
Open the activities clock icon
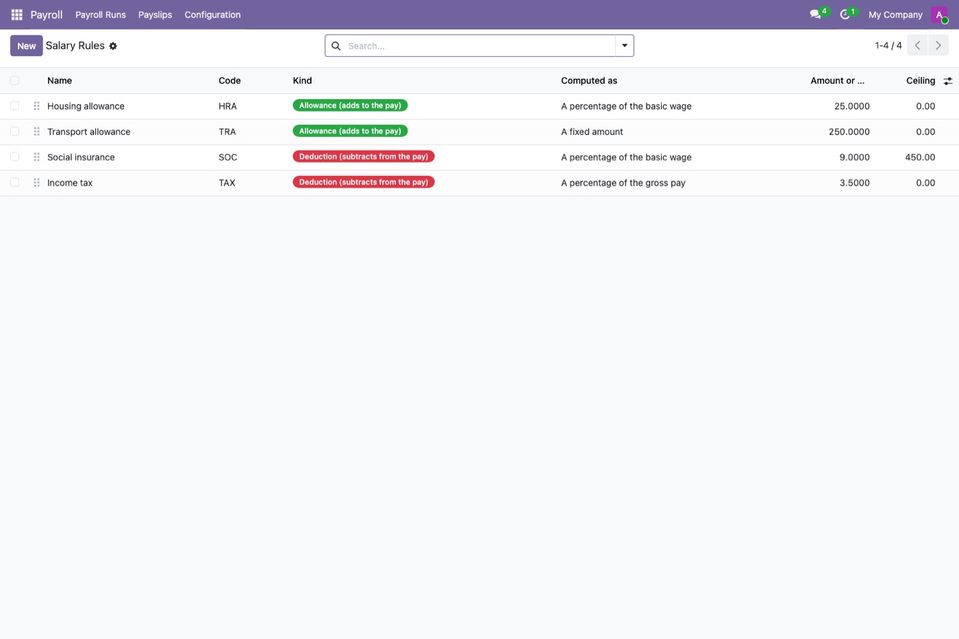coord(845,14)
